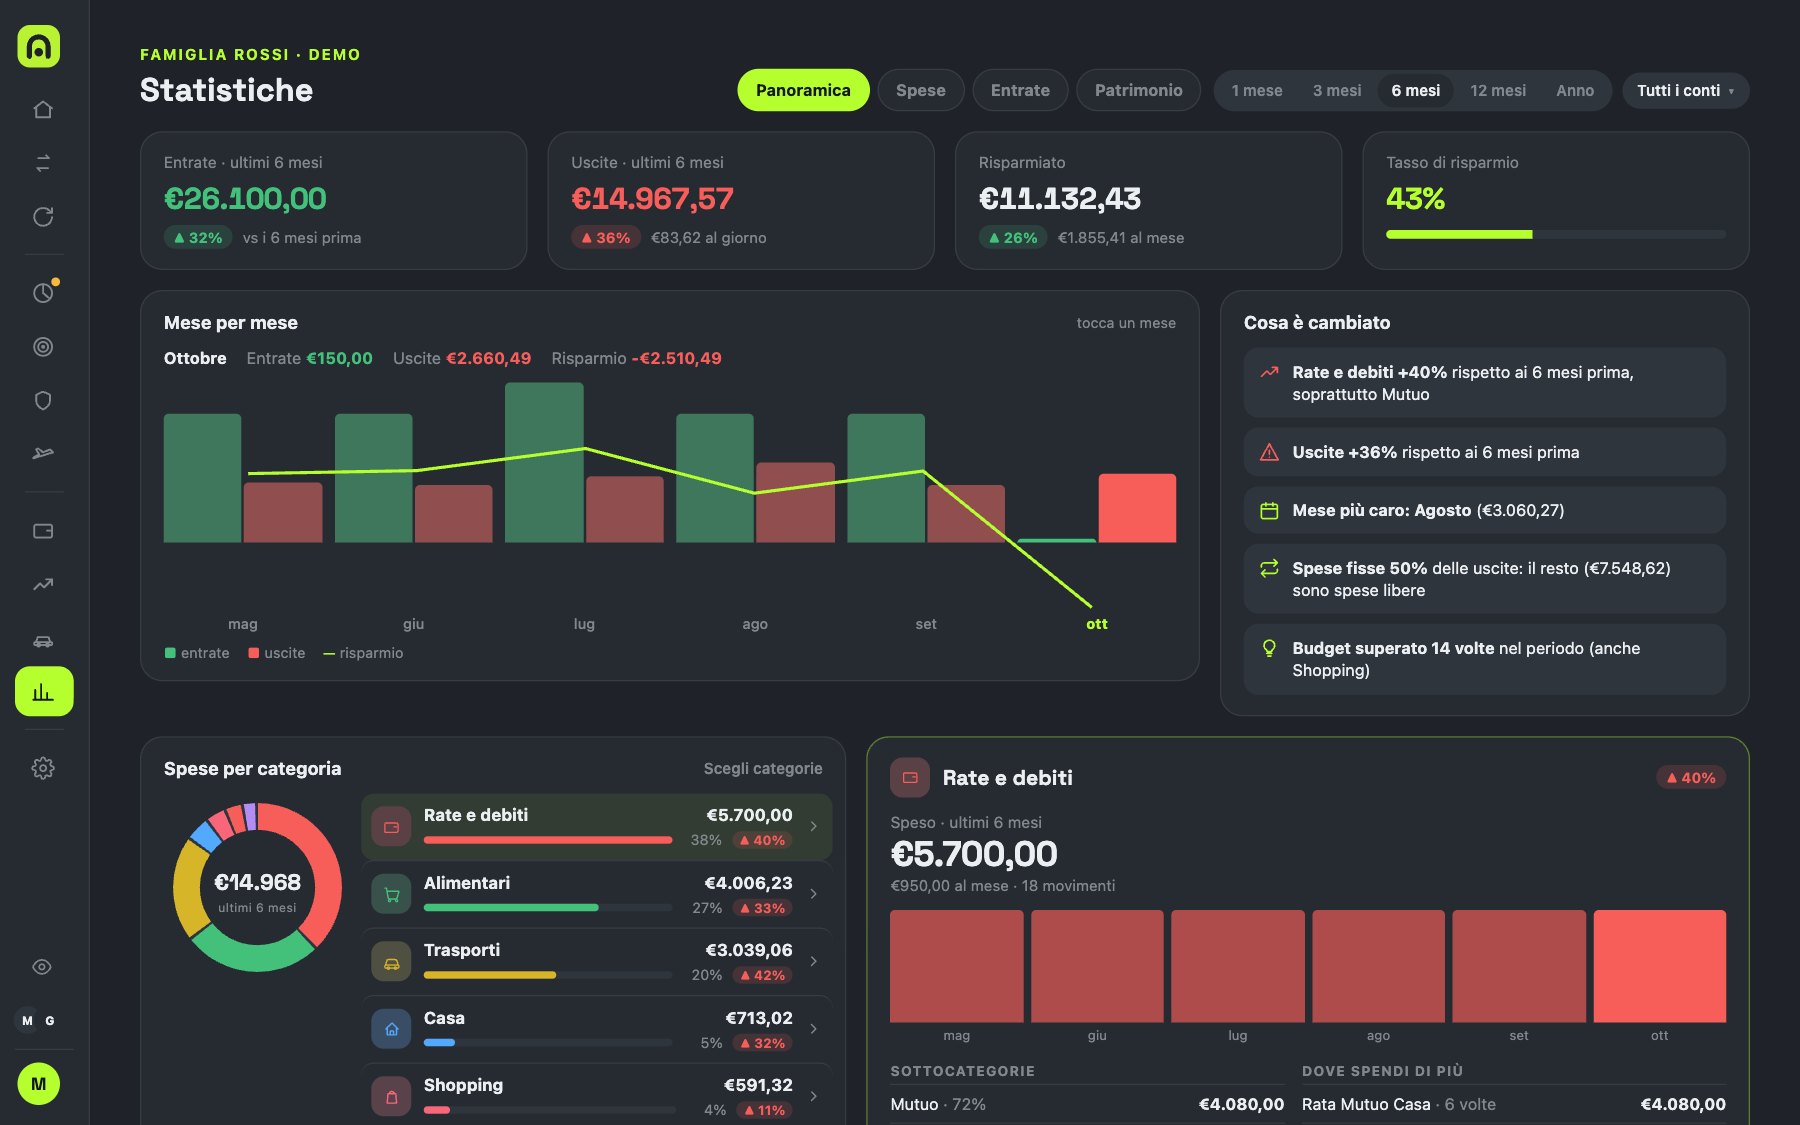1800x1125 pixels.
Task: Expand the Alimentari category chevron
Action: coord(814,894)
